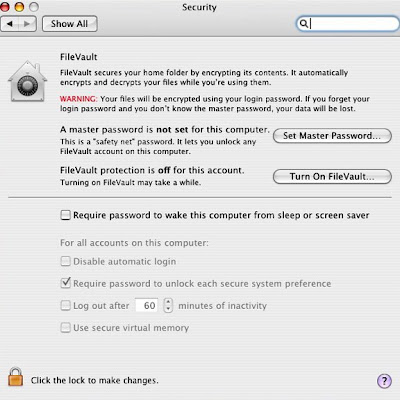Click Set Master Password button
Viewport: 400px width, 400px height.
[x=332, y=136]
